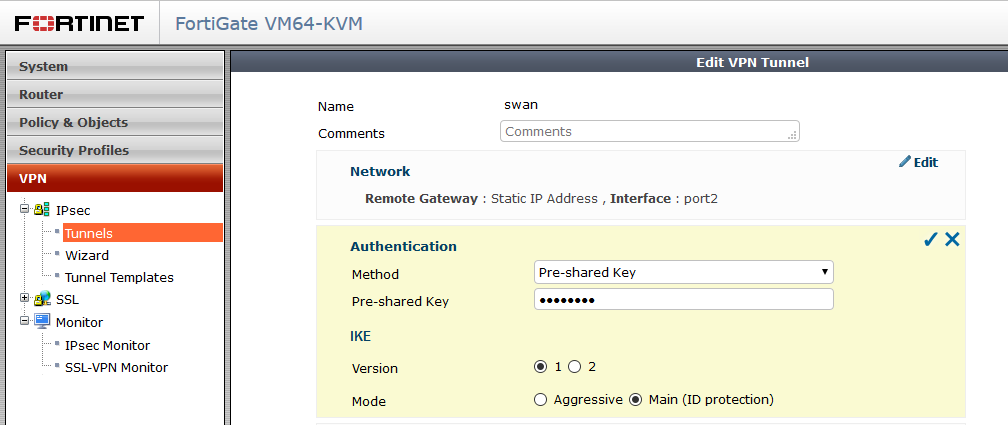This screenshot has height=425, width=1008.
Task: Open the Policy & Objects menu section
Action: click(x=114, y=123)
